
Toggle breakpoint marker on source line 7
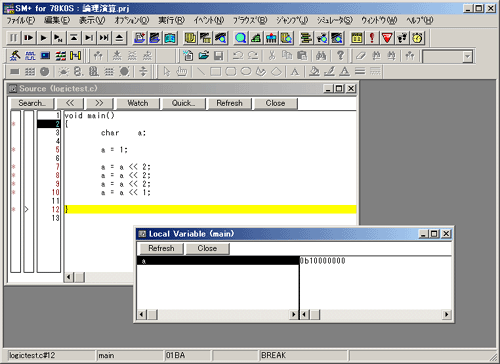point(14,167)
